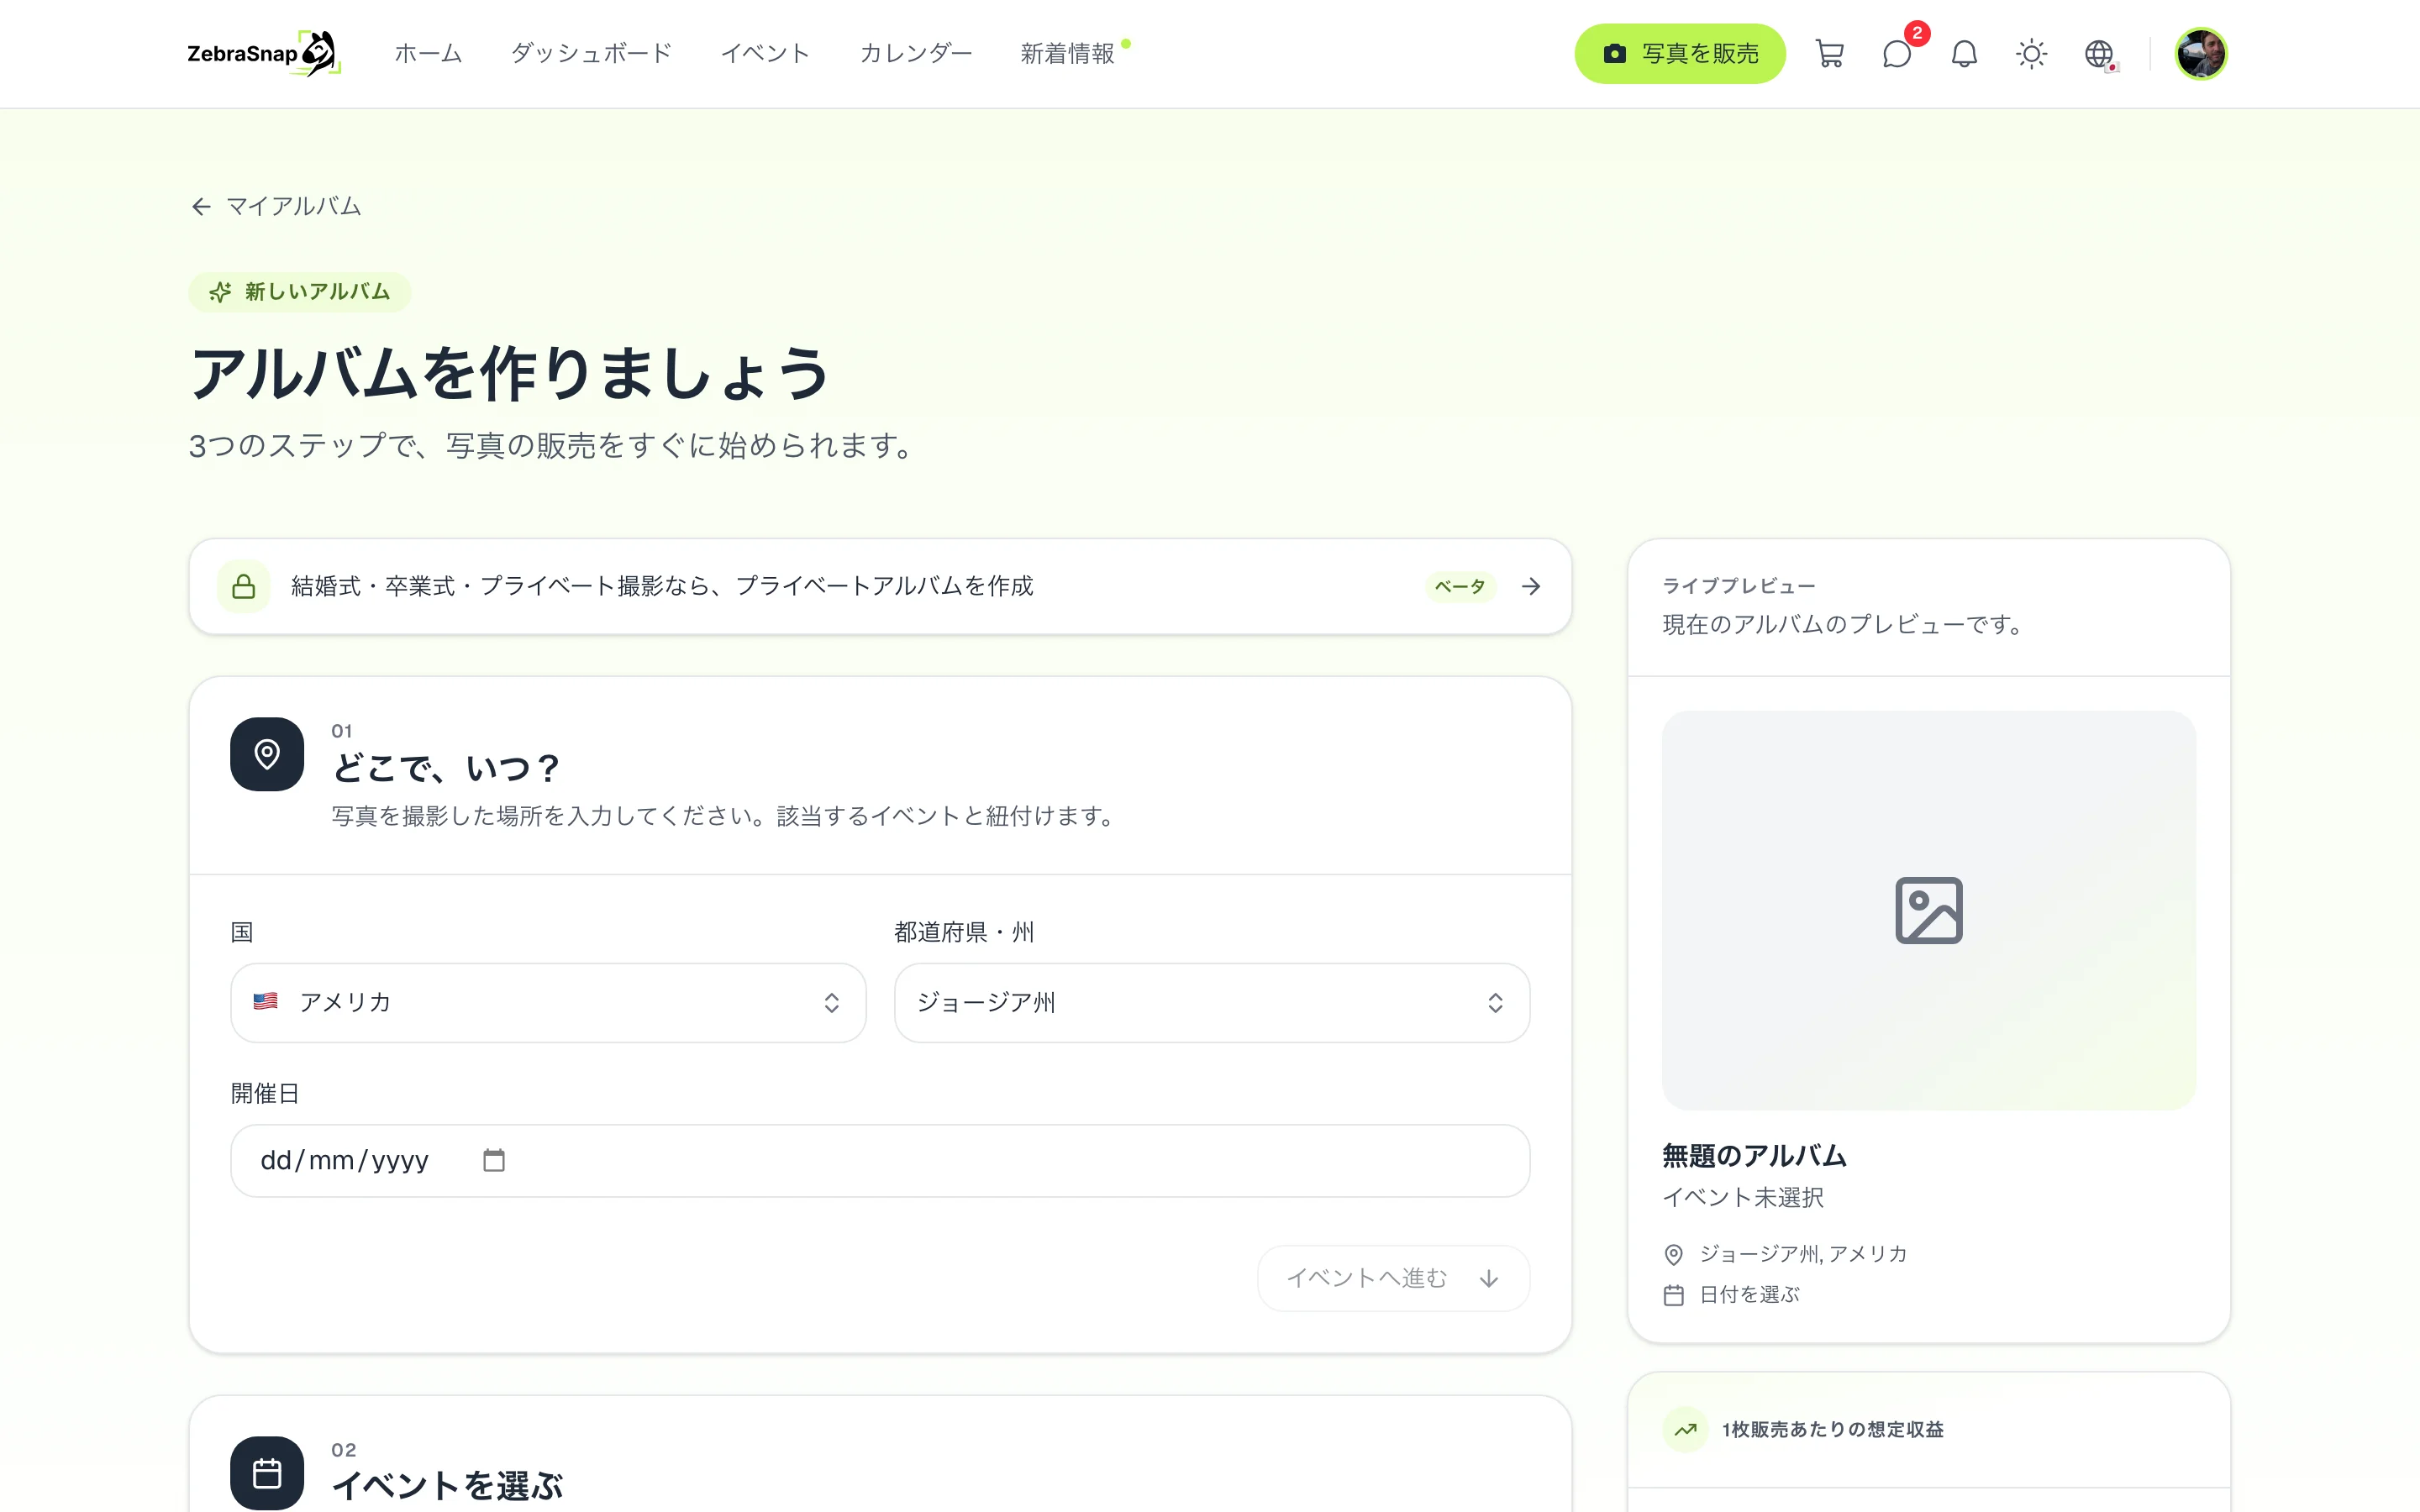Toggle light/dark theme sun icon
This screenshot has height=1512, width=2420.
tap(2031, 53)
